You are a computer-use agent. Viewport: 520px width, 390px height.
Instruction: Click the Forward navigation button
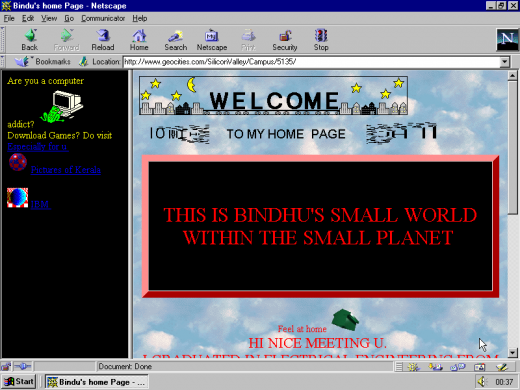click(x=66, y=40)
